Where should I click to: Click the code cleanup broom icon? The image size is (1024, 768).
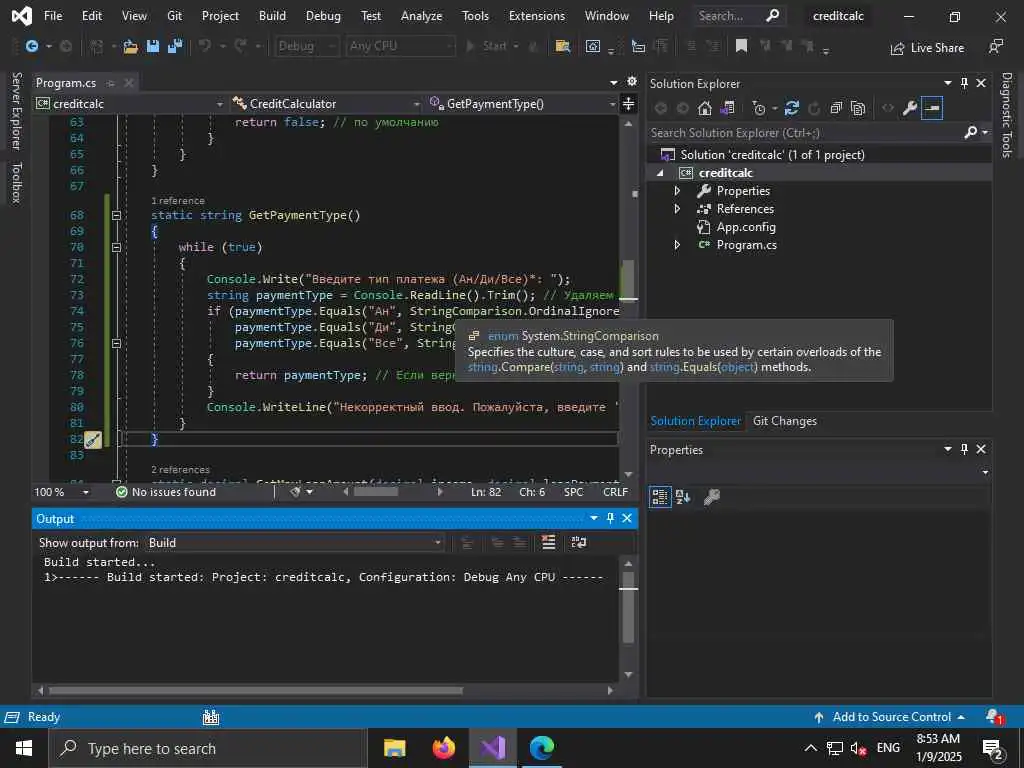tap(295, 492)
